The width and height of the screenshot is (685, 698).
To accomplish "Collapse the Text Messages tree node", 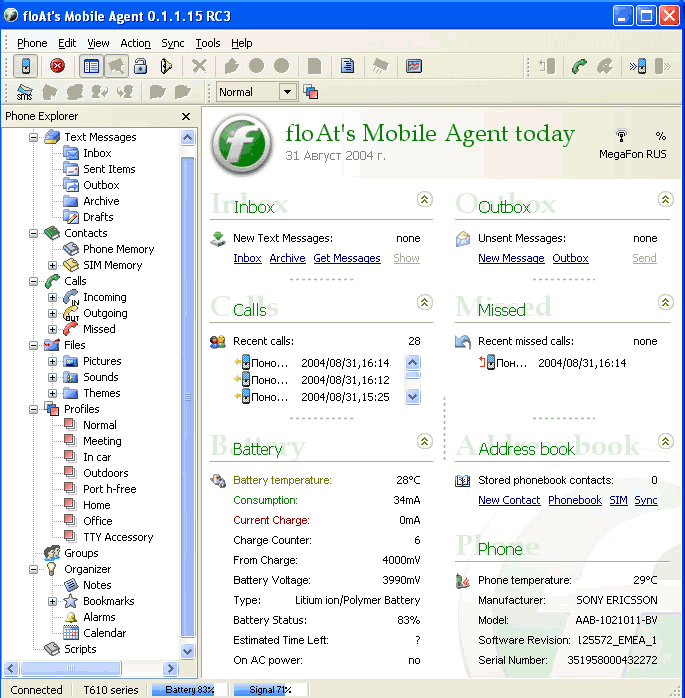I will click(x=33, y=137).
